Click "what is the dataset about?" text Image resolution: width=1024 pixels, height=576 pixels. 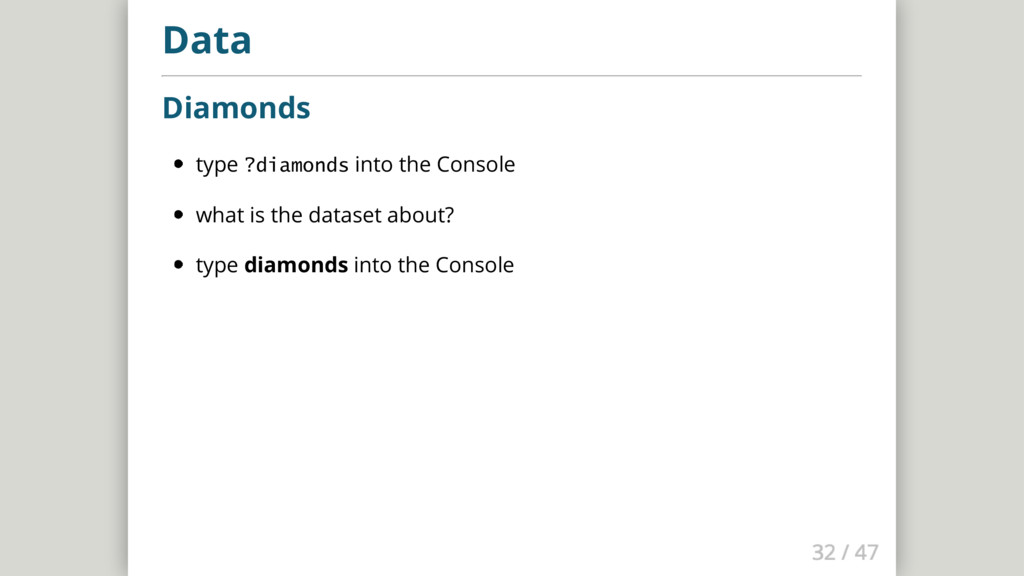pyautogui.click(x=325, y=215)
